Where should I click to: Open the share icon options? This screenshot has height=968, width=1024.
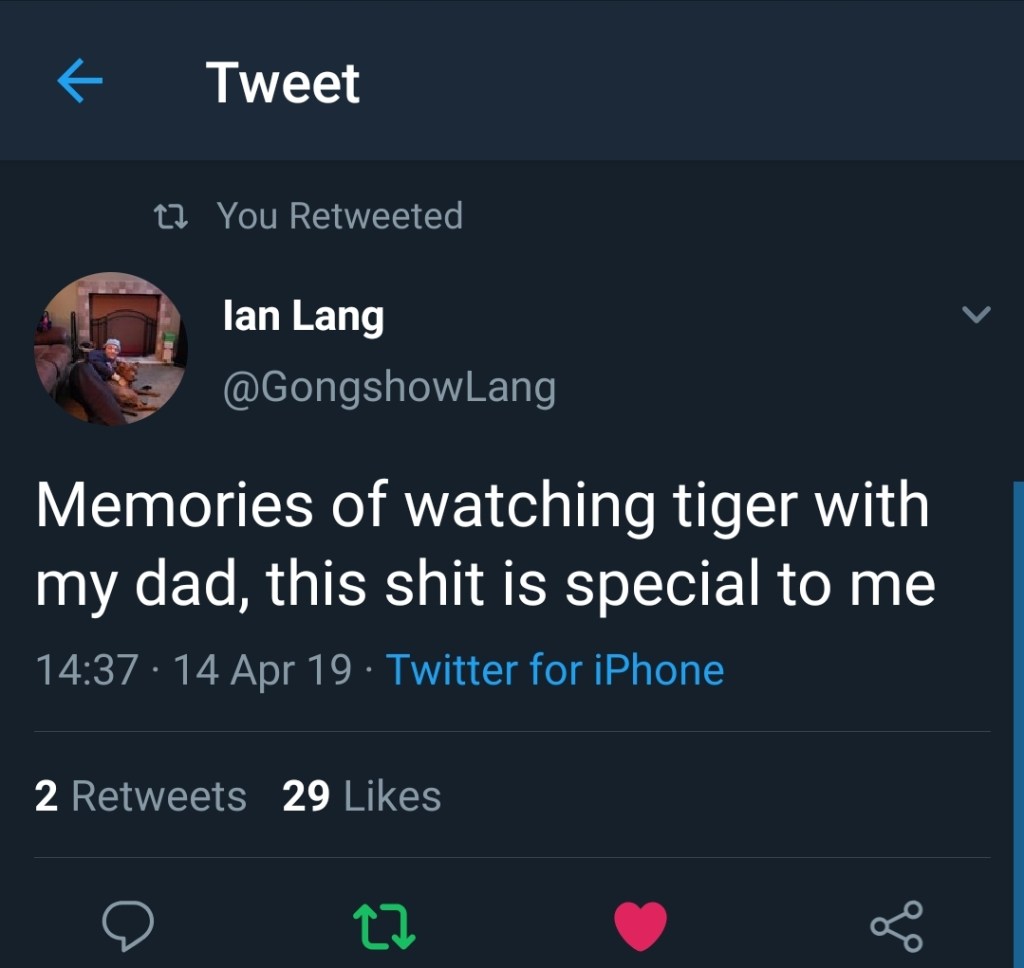(896, 926)
